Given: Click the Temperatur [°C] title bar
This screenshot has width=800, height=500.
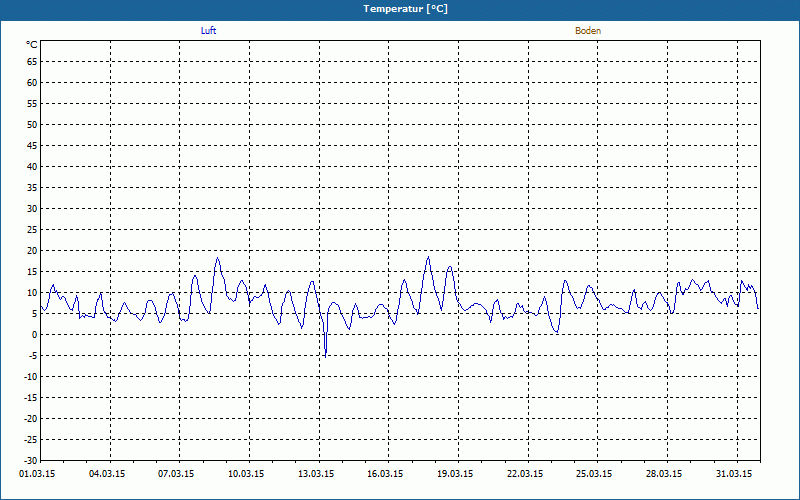Looking at the screenshot, I should pos(400,9).
